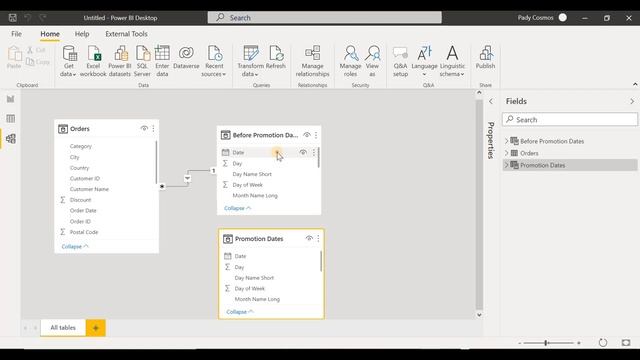
Task: Open the Get data source list
Action: point(69,61)
